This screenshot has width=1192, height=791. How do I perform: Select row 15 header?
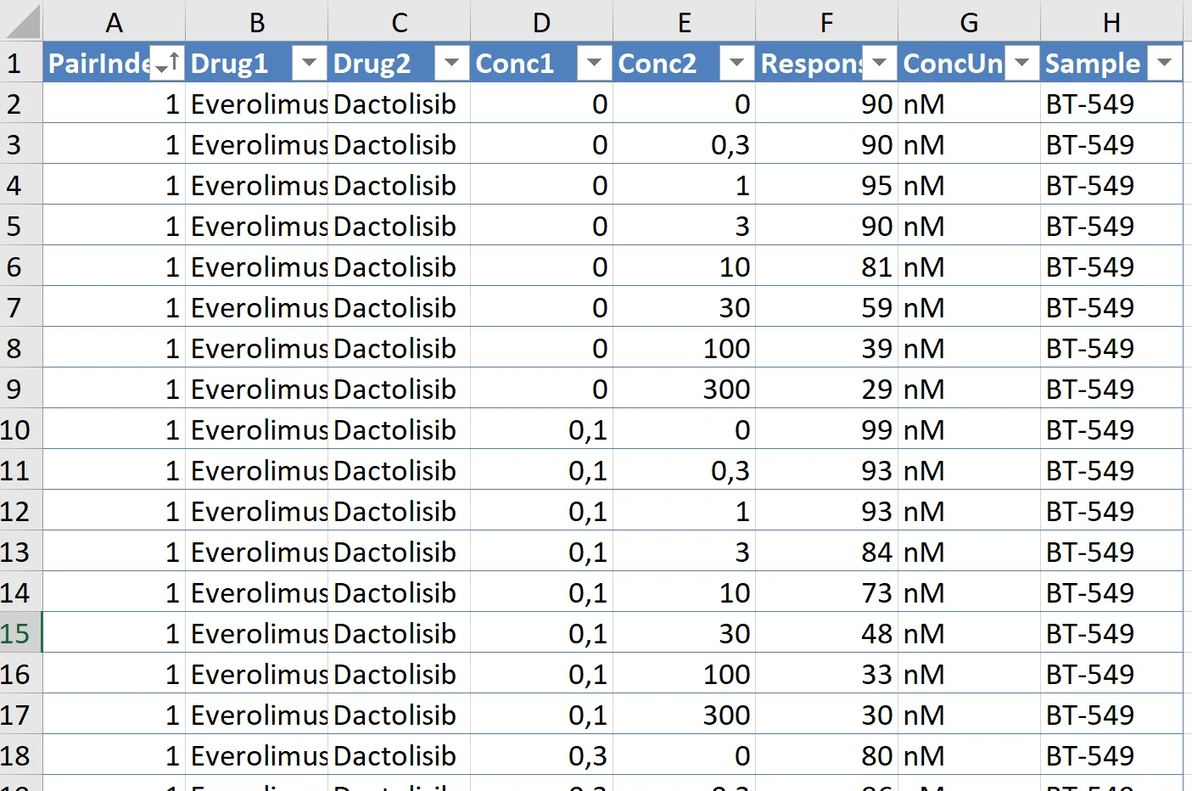(20, 634)
